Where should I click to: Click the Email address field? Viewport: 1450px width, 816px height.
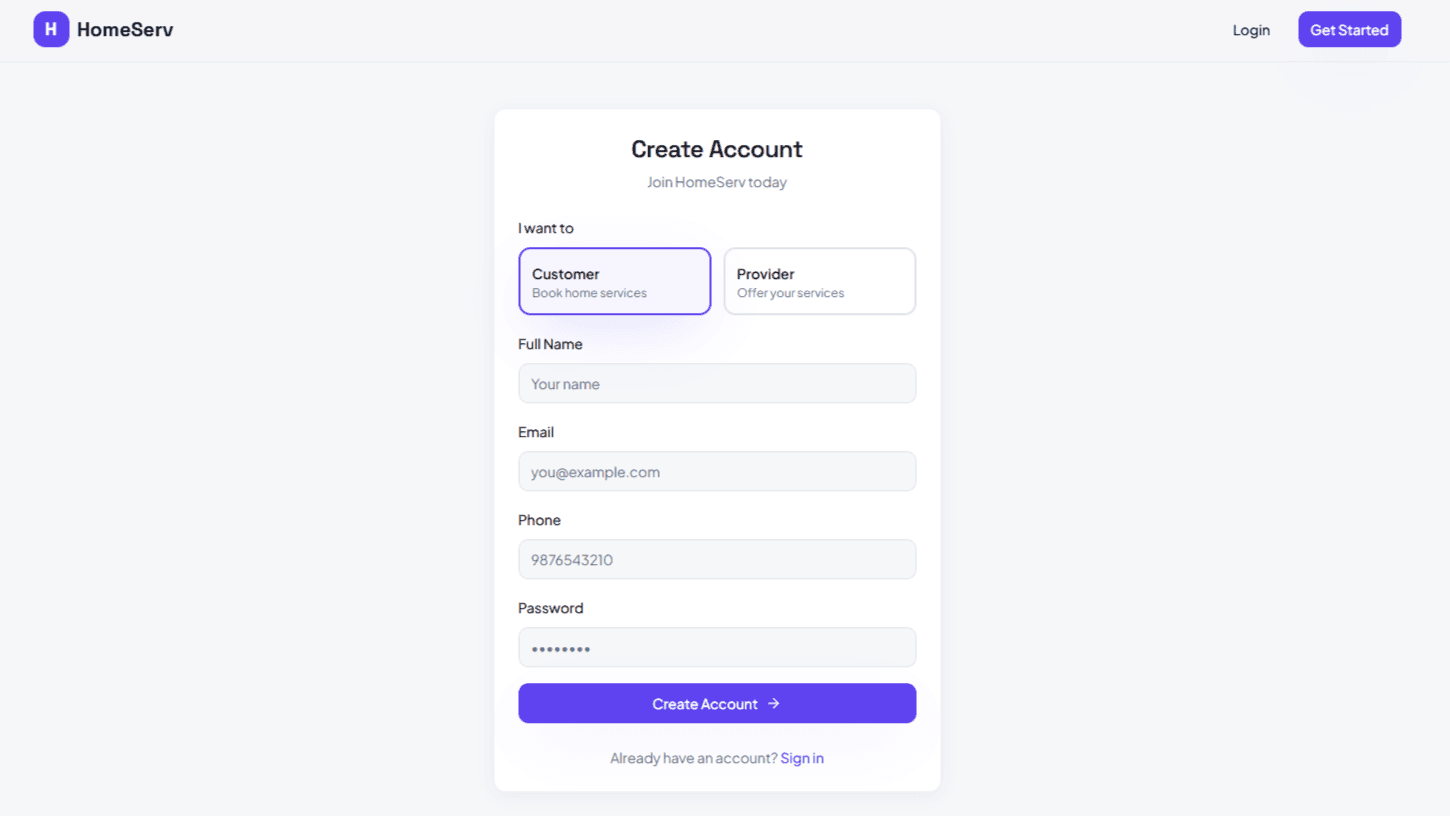tap(716, 471)
